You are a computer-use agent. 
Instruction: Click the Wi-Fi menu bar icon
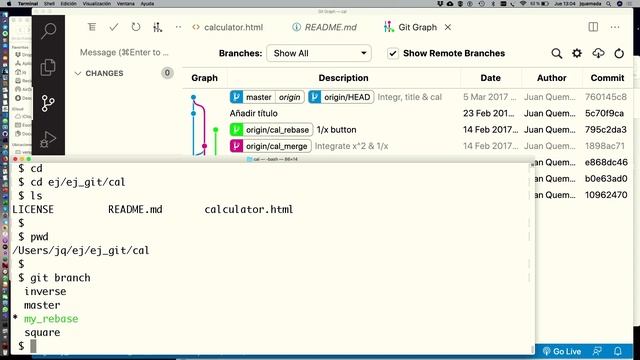tap(523, 4)
